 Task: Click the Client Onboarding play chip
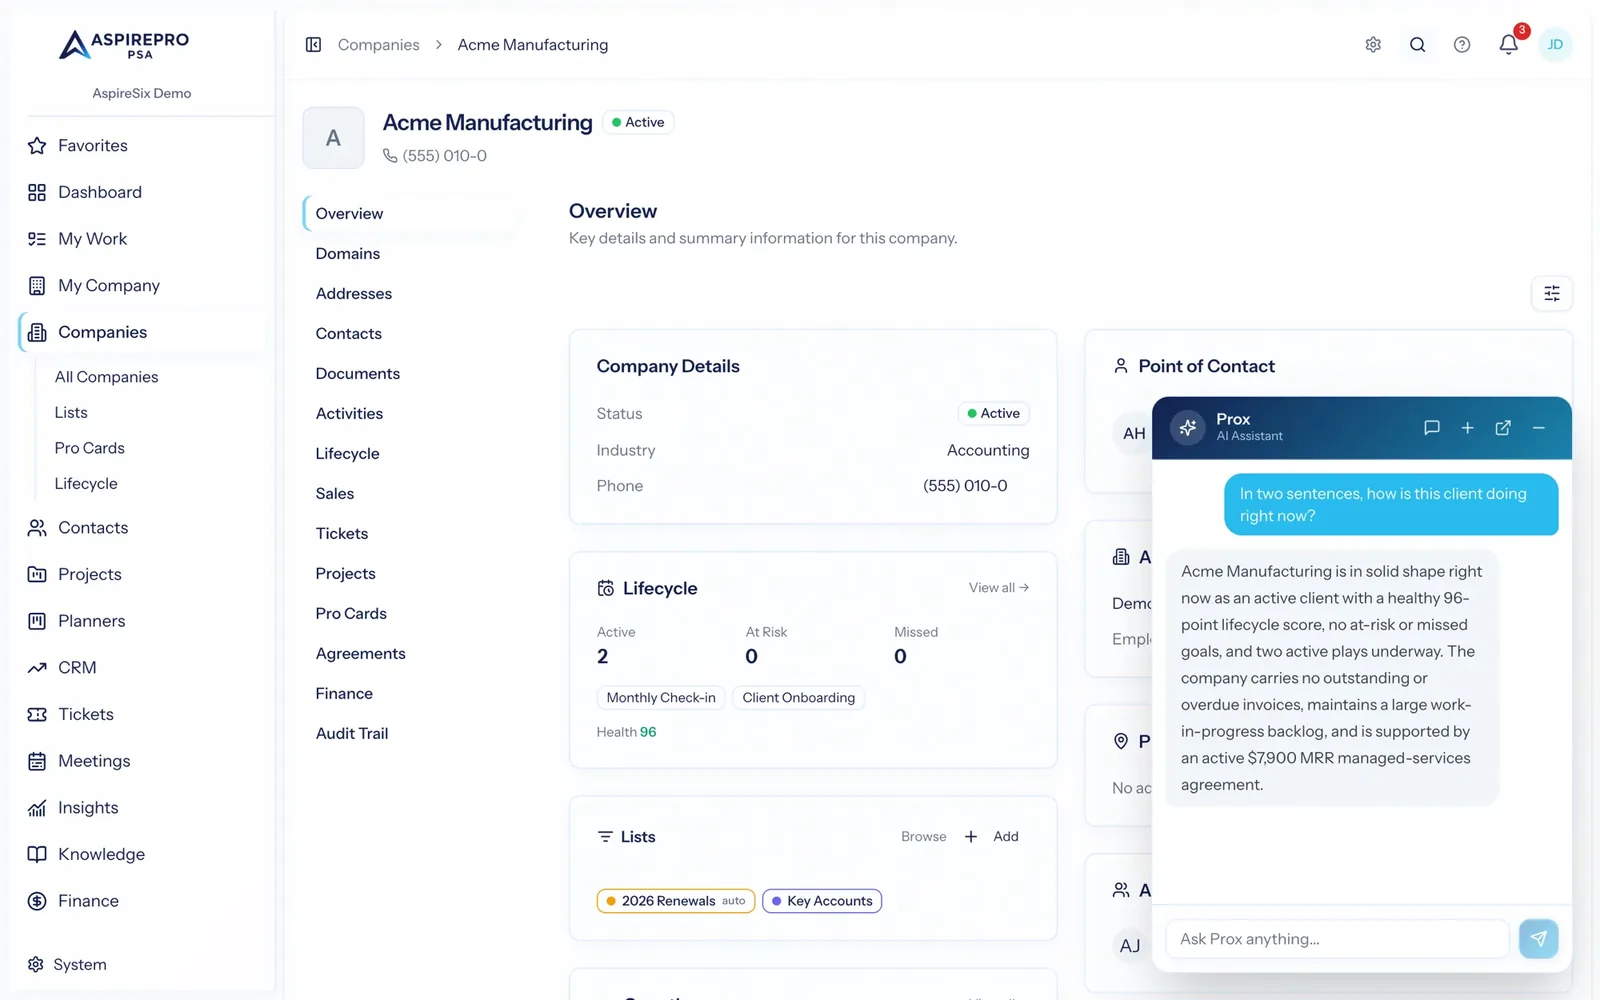point(798,698)
